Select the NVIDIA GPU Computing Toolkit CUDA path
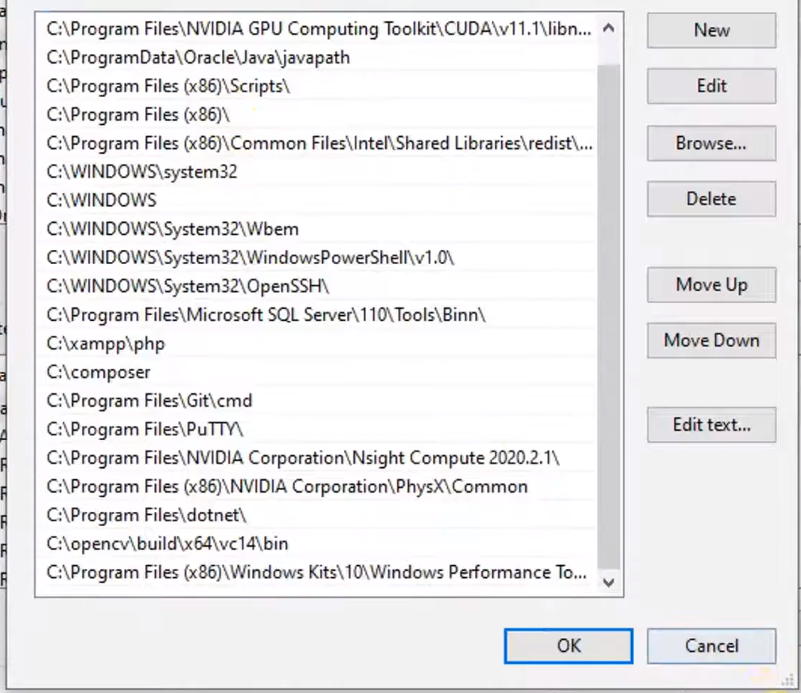This screenshot has height=693, width=801. point(317,29)
